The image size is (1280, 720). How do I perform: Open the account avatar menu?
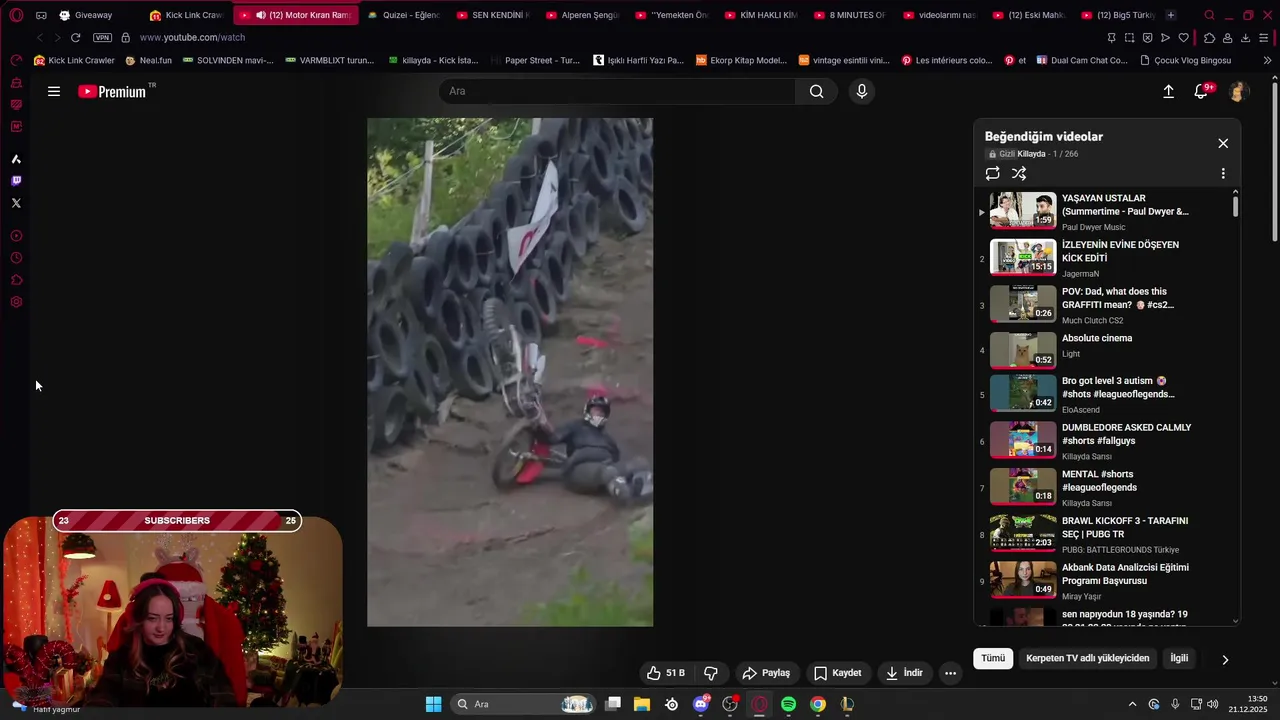1238,92
